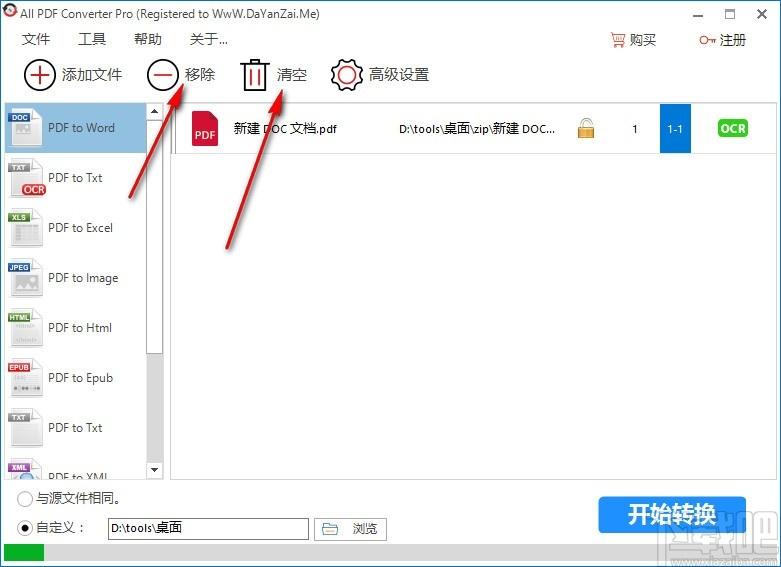Click the red plus Add File icon
Screen dimensions: 781x567
[x=39, y=75]
